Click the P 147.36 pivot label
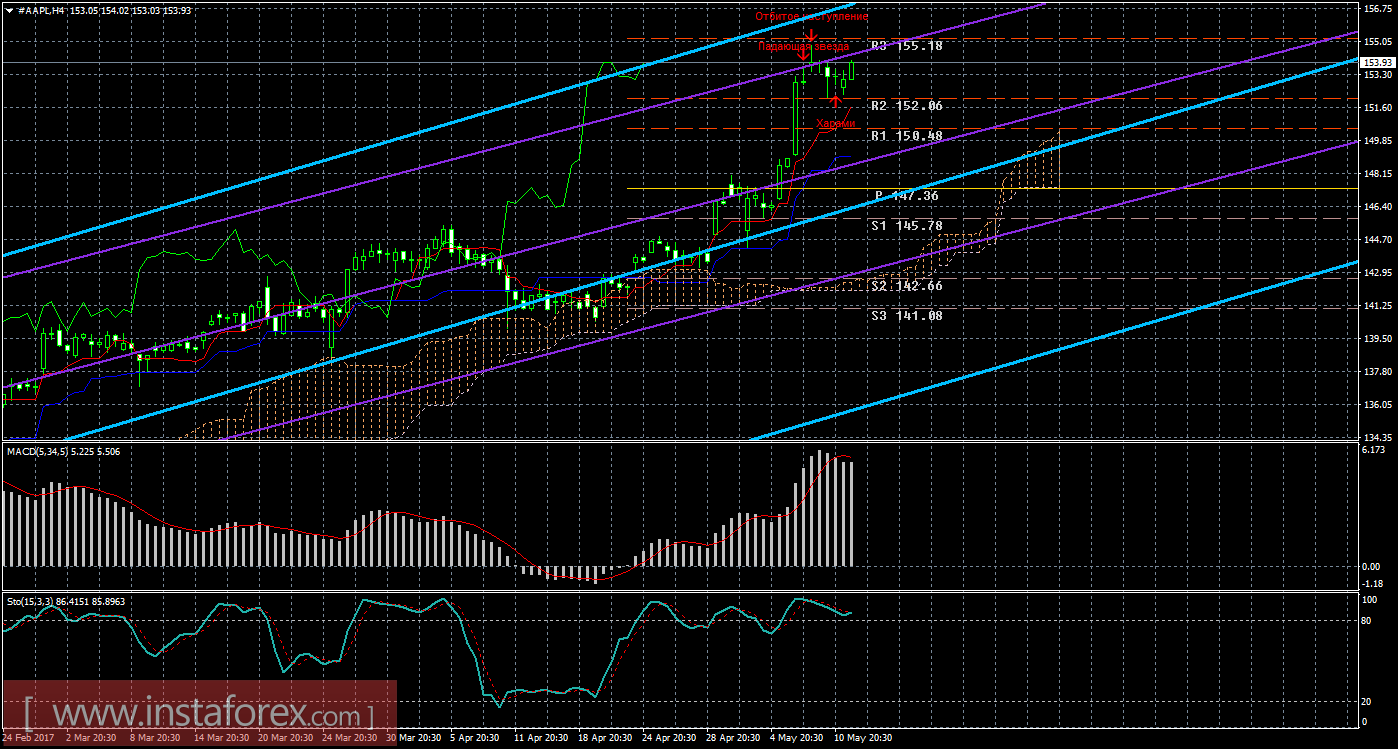The height and width of the screenshot is (749, 1398). (x=907, y=196)
